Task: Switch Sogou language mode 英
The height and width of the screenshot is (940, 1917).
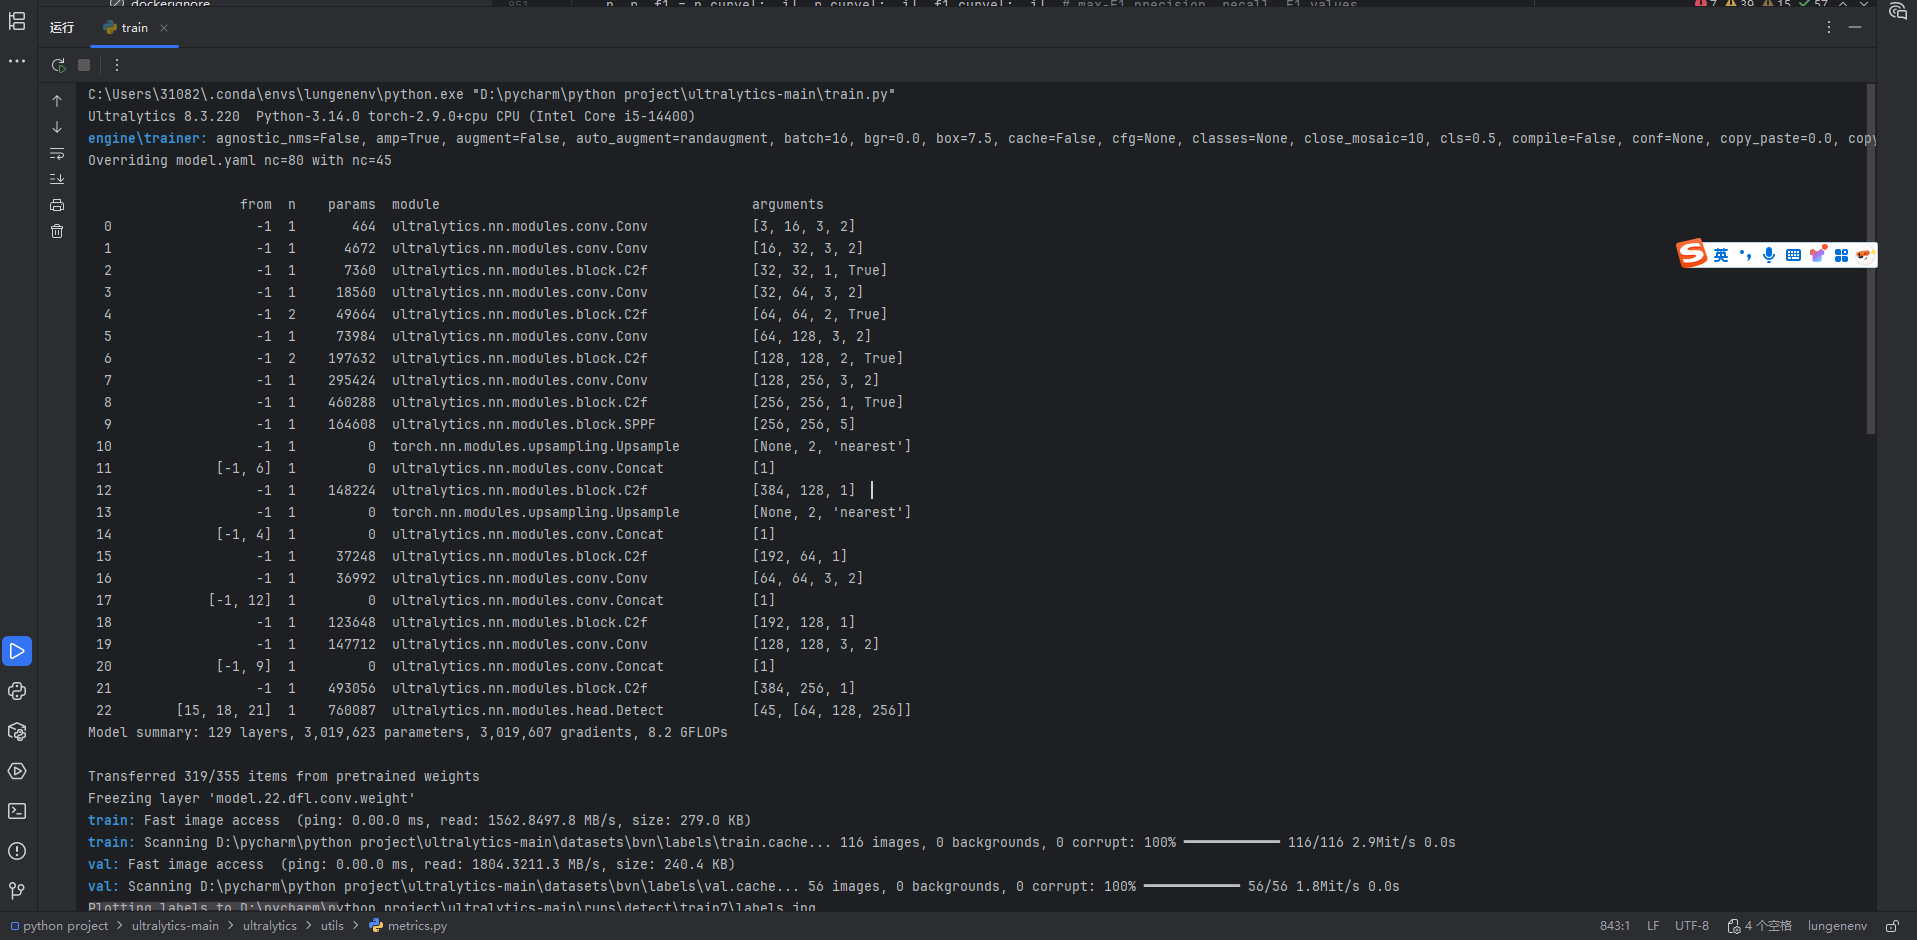Action: pyautogui.click(x=1721, y=255)
